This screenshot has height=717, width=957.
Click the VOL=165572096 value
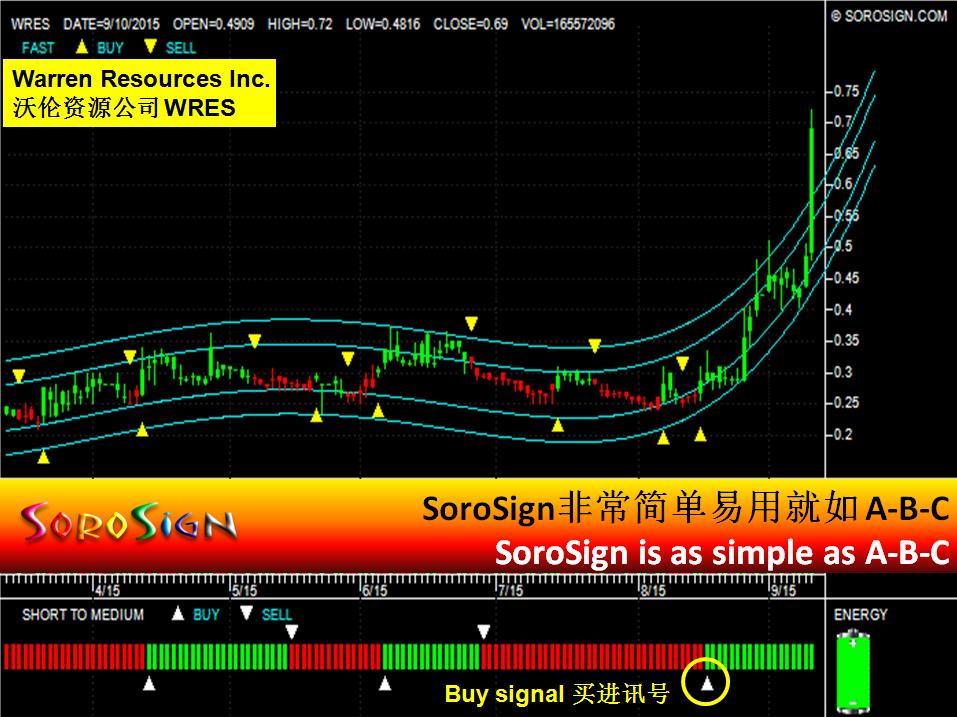pyautogui.click(x=568, y=24)
